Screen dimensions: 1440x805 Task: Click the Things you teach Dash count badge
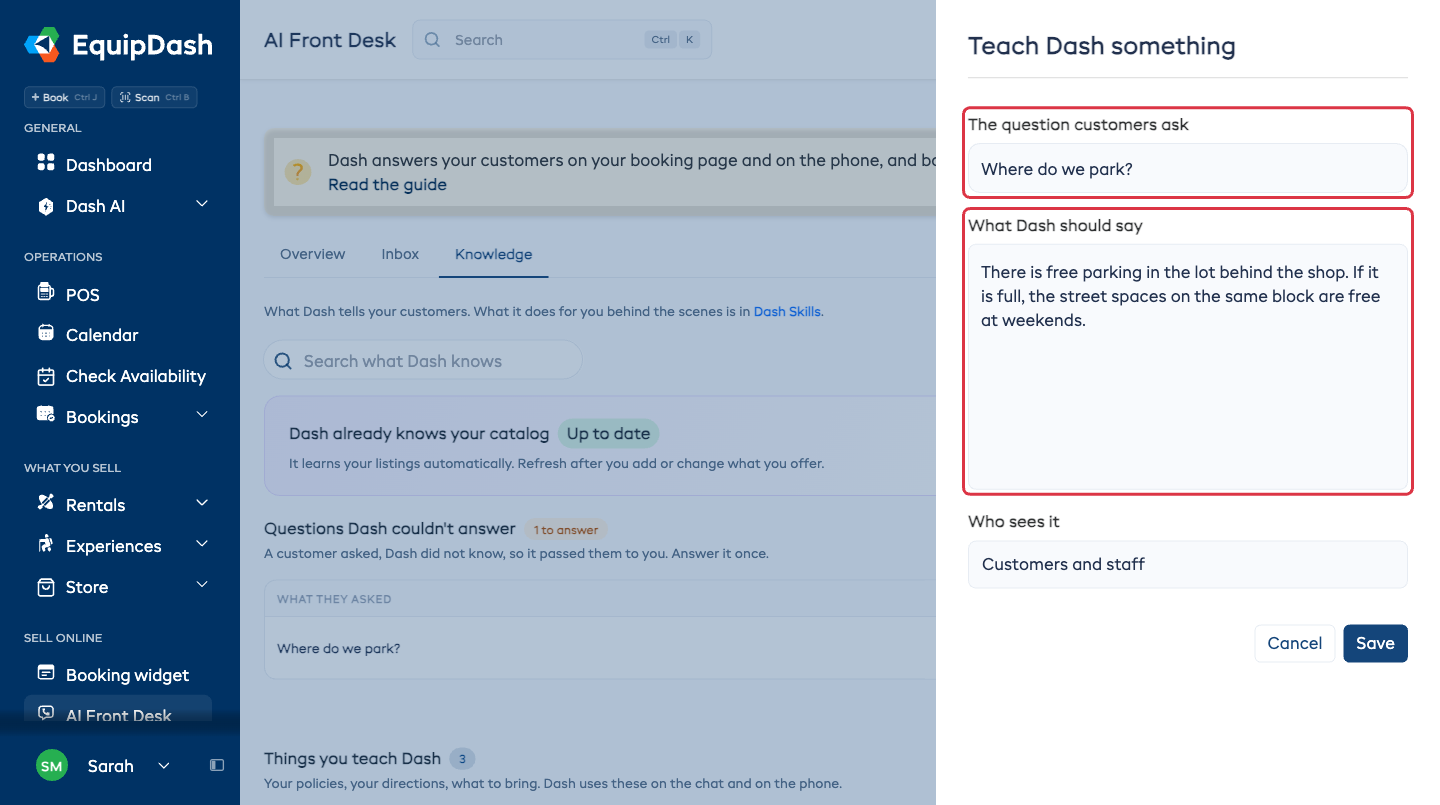[462, 758]
